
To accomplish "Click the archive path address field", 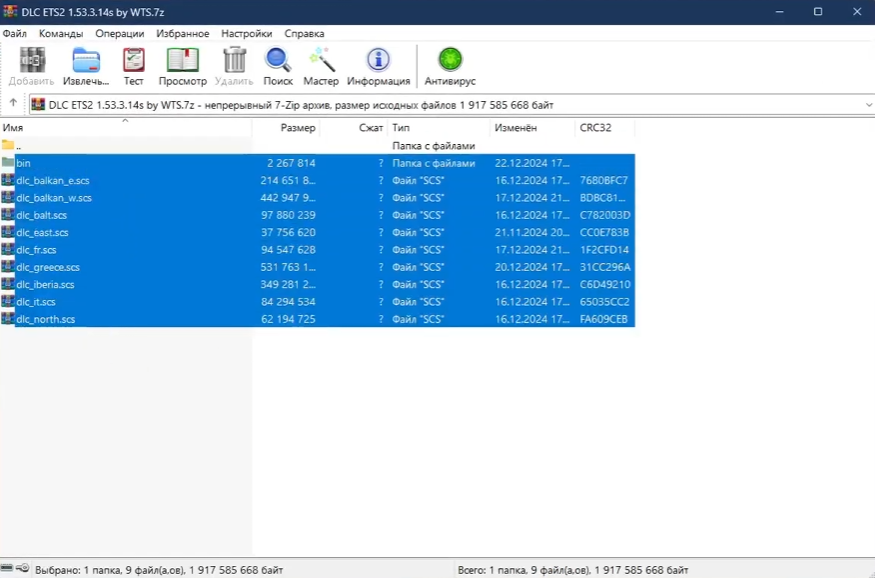I will (451, 105).
